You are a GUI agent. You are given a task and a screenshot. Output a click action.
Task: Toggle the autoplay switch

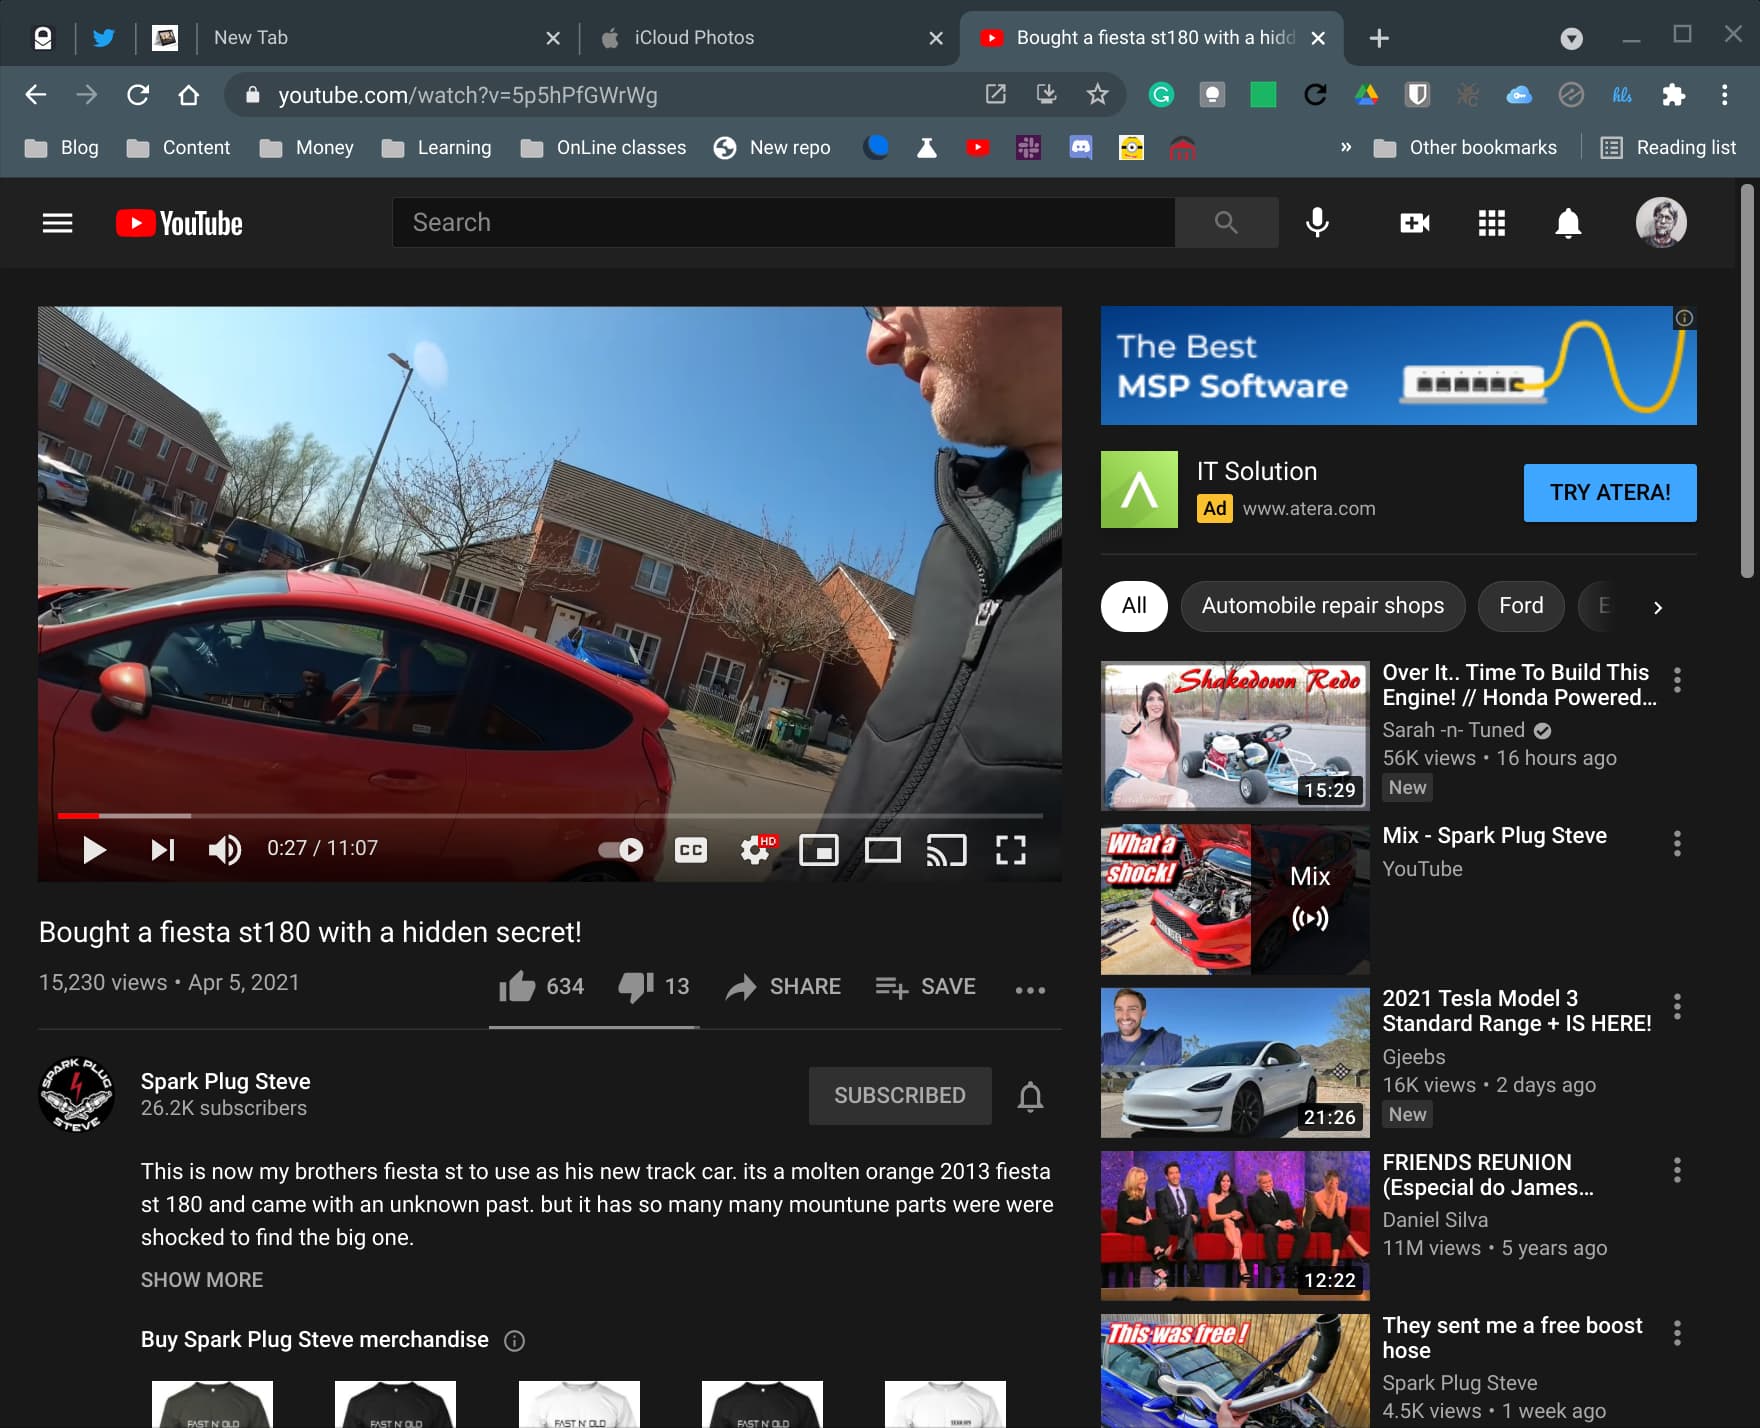(x=621, y=850)
